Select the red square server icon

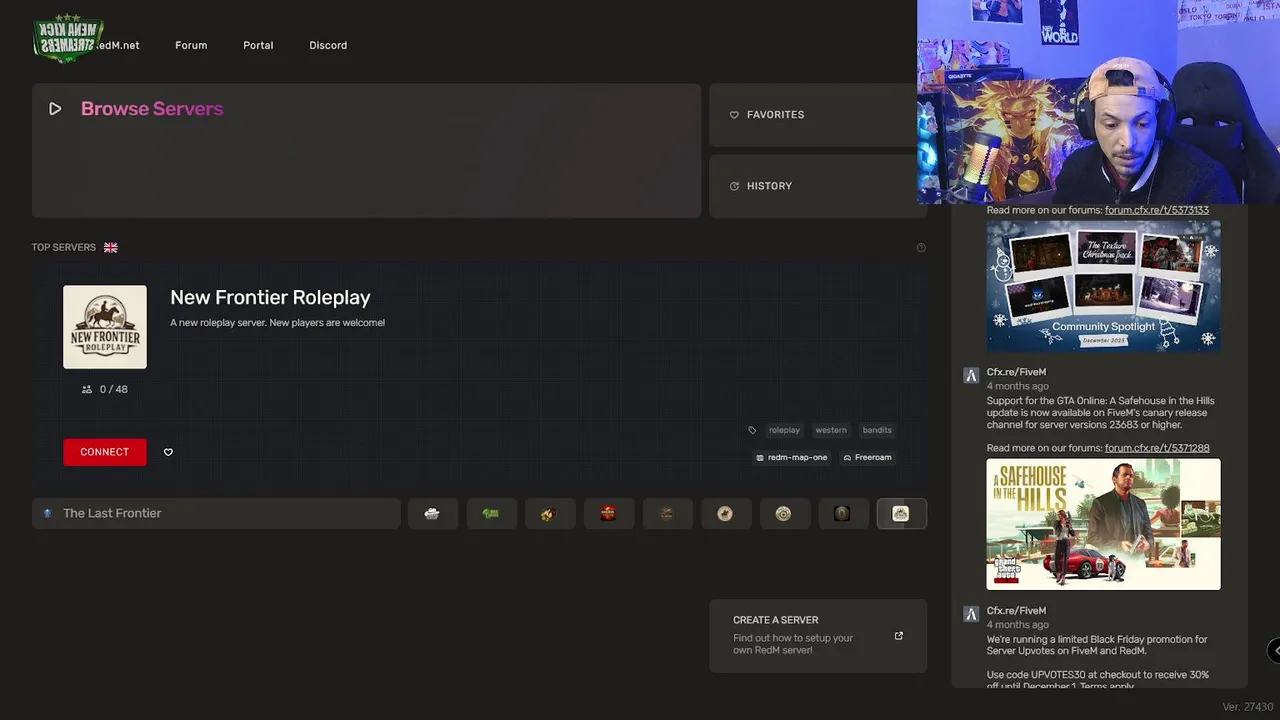(608, 513)
